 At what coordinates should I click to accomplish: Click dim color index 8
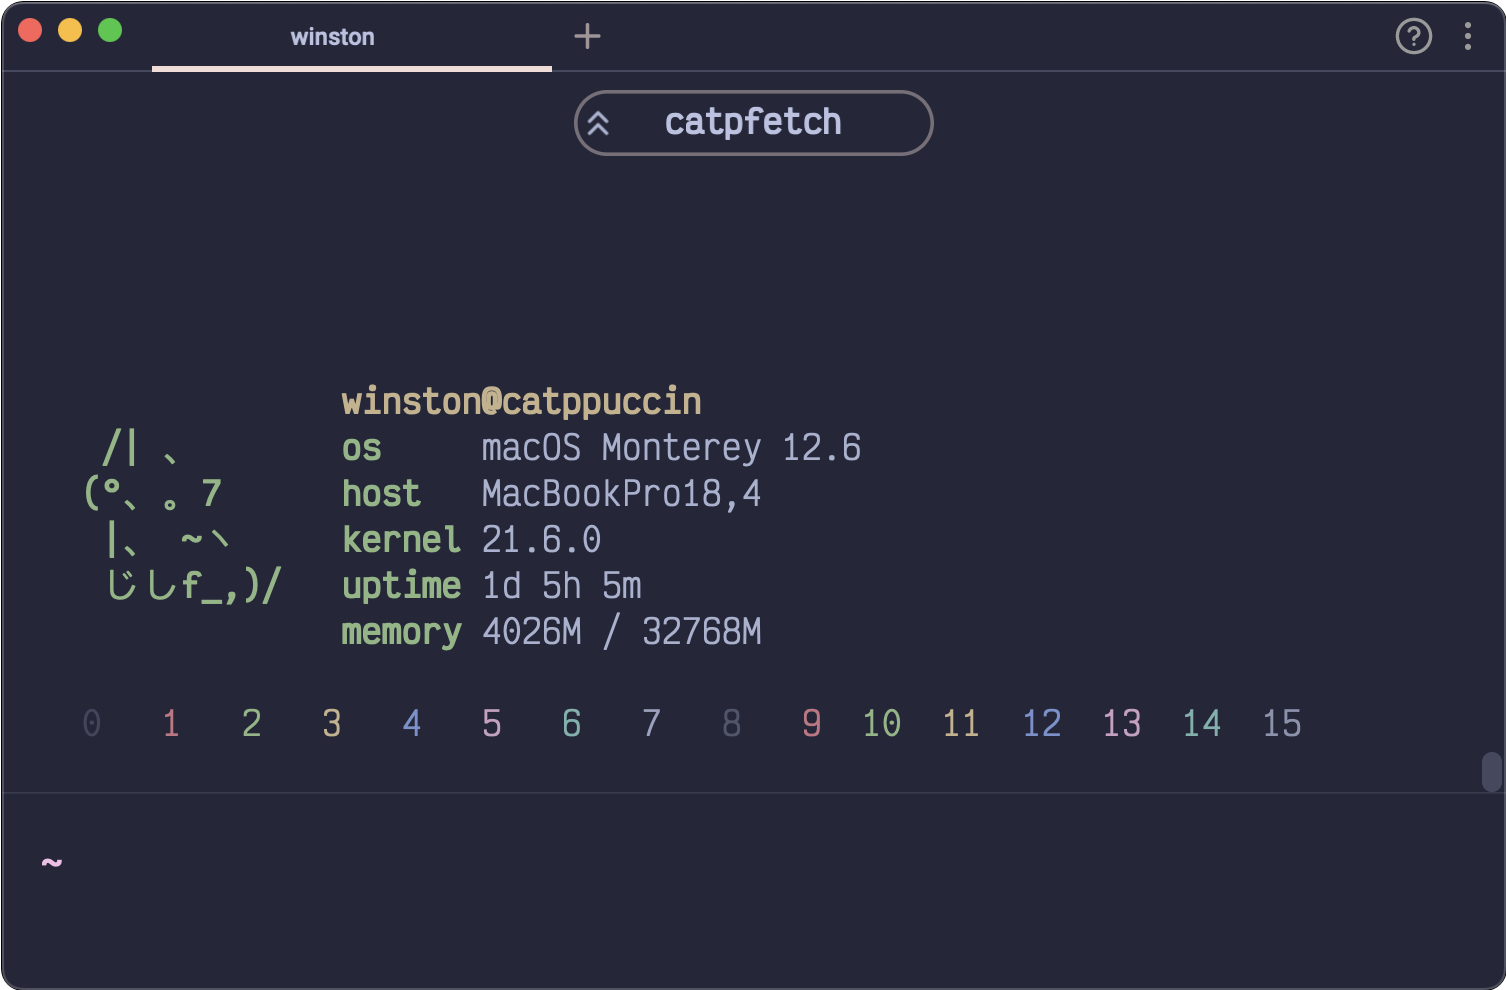731,723
